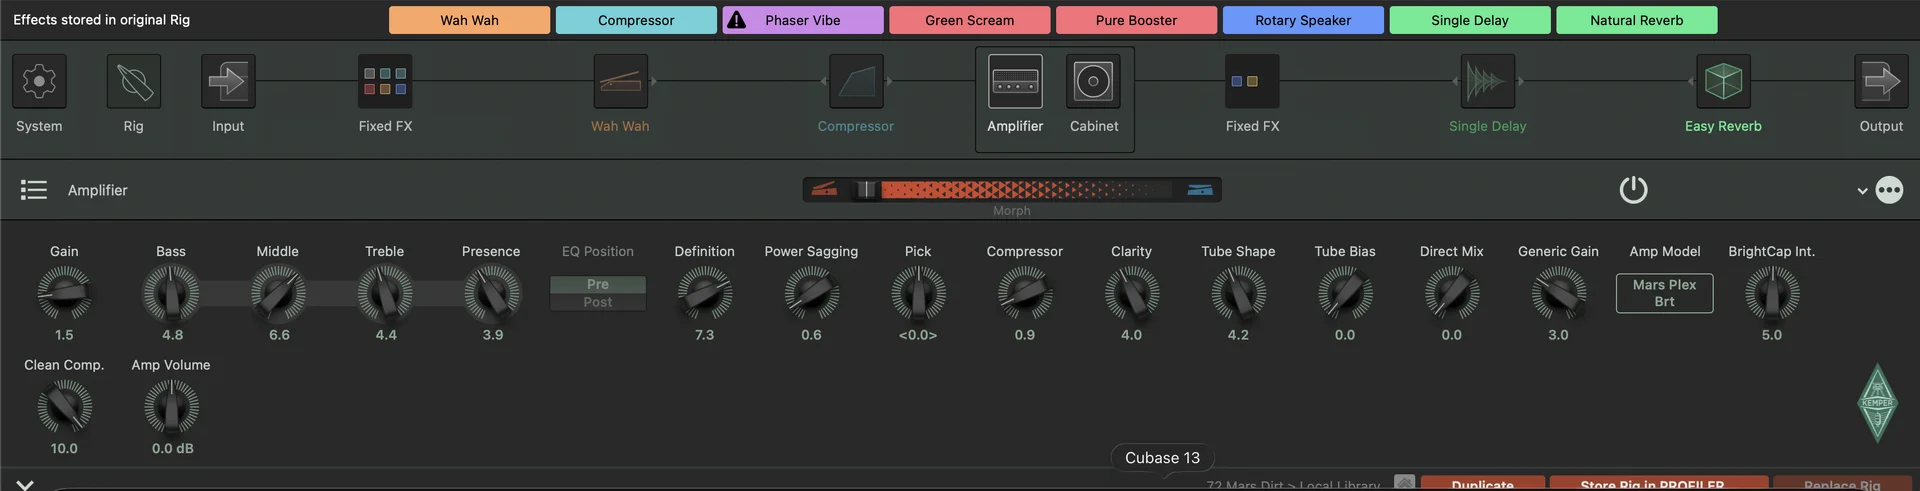
Task: Toggle the Amplifier power button
Action: [x=1633, y=190]
